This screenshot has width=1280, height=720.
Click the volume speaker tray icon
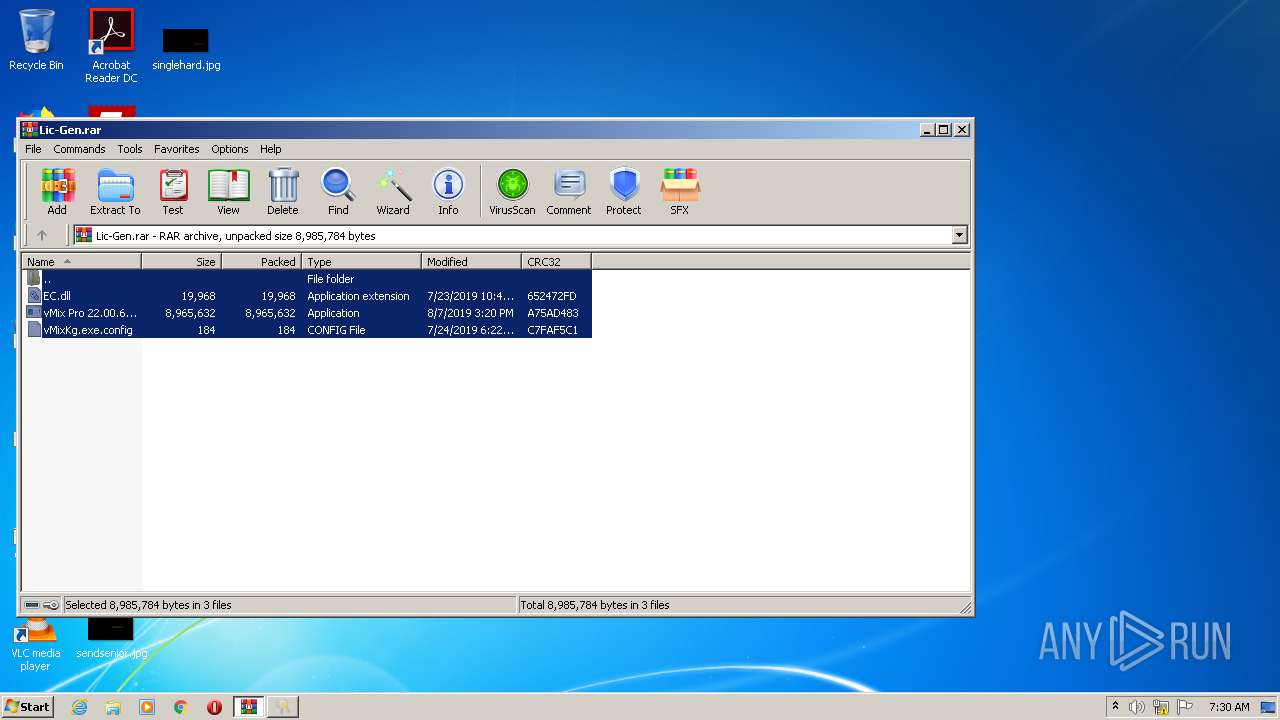1137,707
